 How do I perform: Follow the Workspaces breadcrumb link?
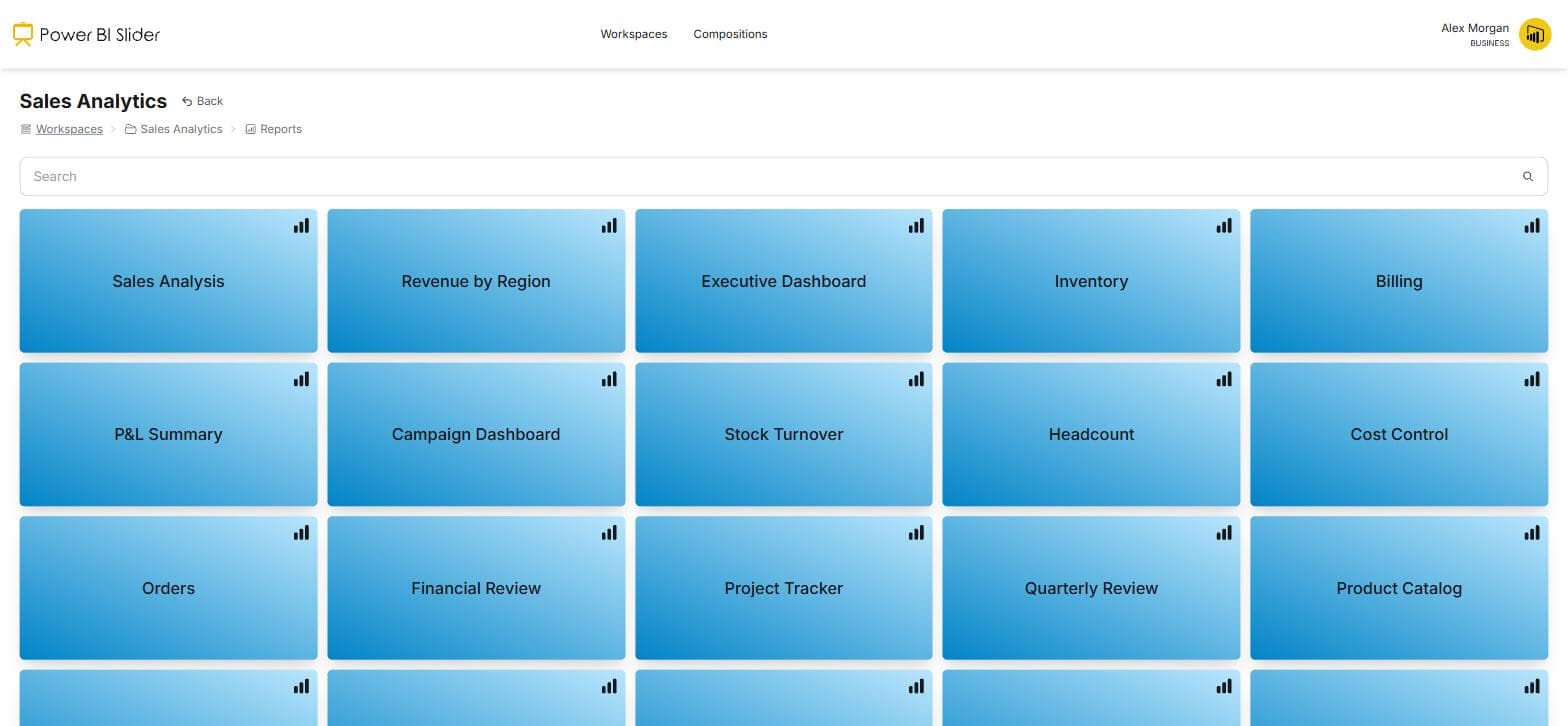click(69, 129)
